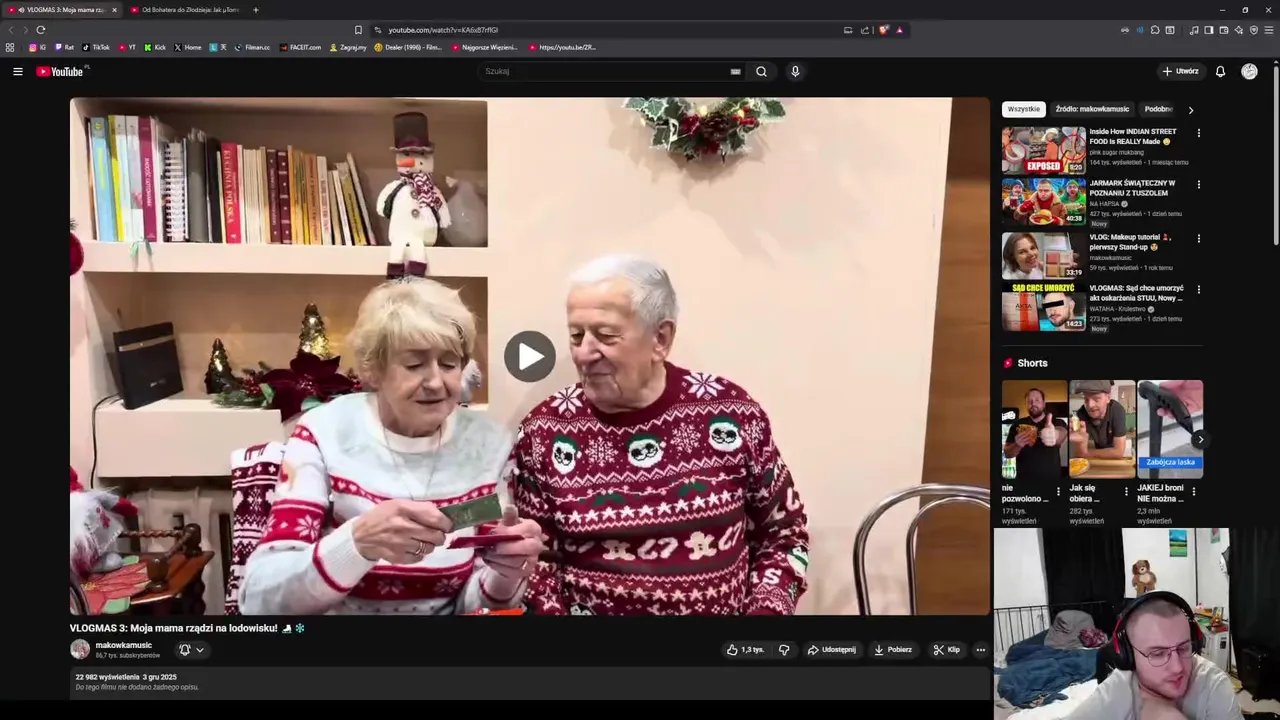Open the Filman.cc bookmark
The width and height of the screenshot is (1280, 720).
pyautogui.click(x=252, y=47)
